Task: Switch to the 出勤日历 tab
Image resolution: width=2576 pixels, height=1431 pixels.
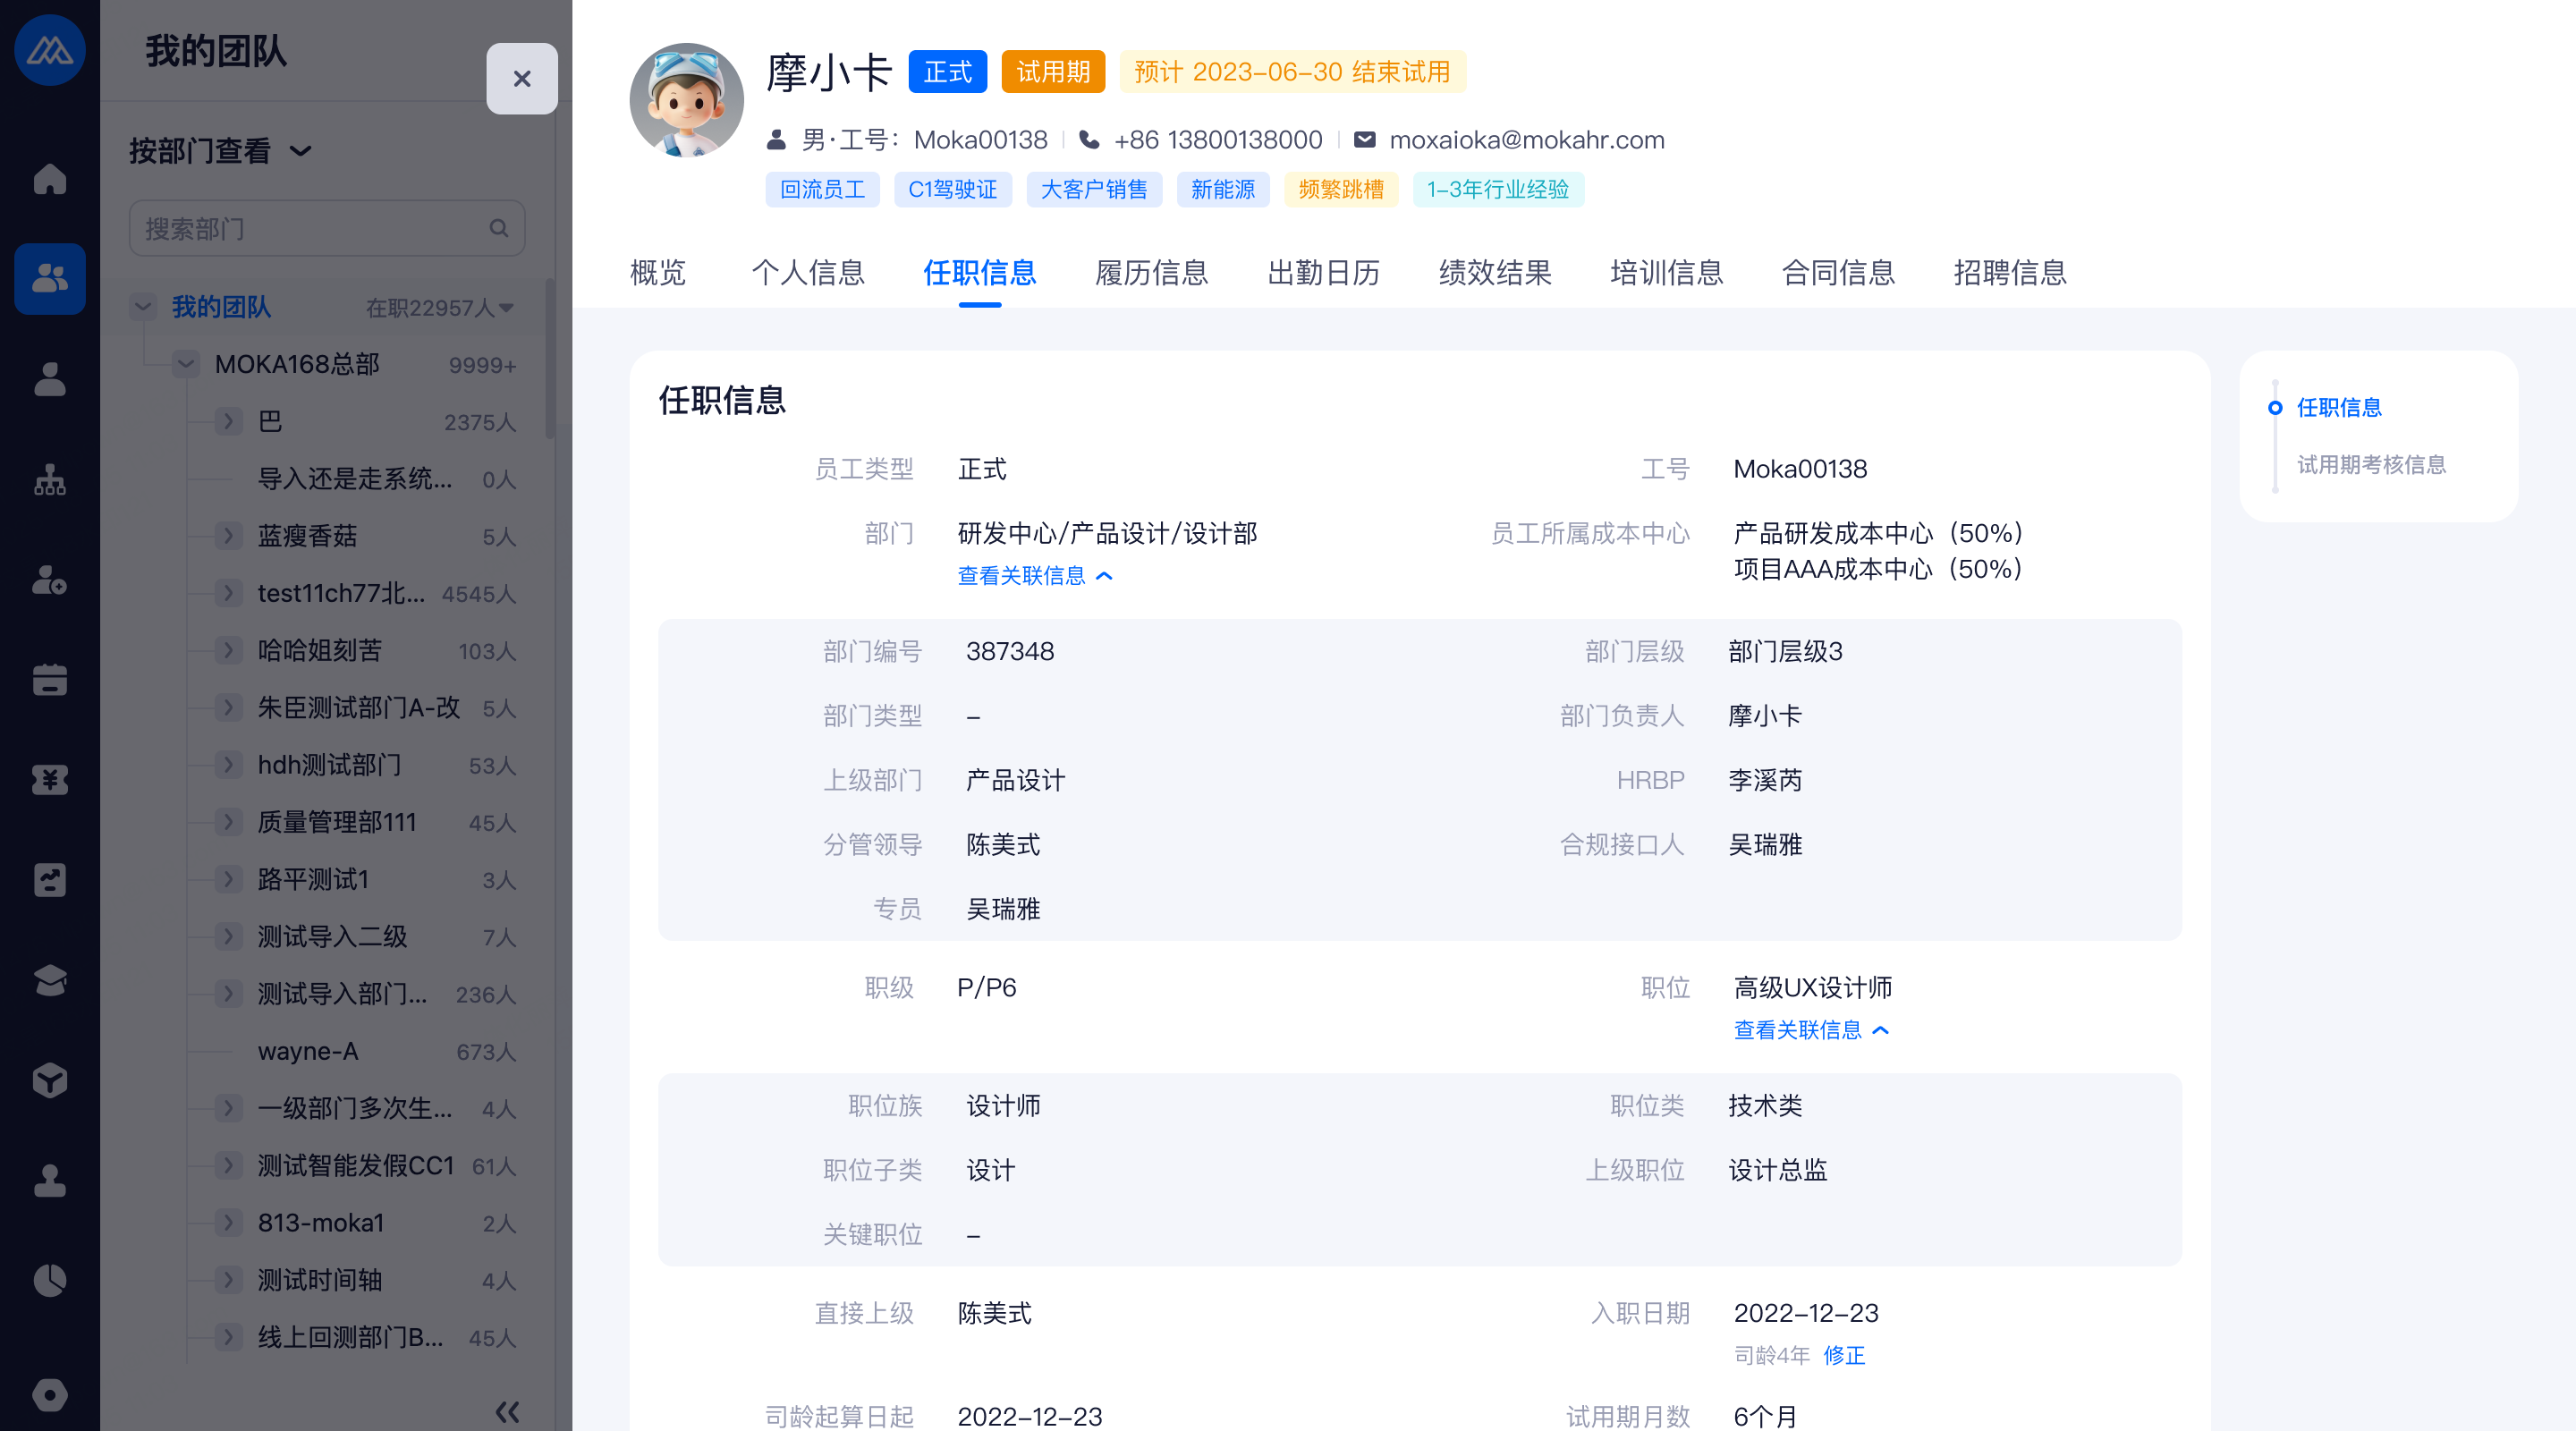Action: tap(1324, 272)
